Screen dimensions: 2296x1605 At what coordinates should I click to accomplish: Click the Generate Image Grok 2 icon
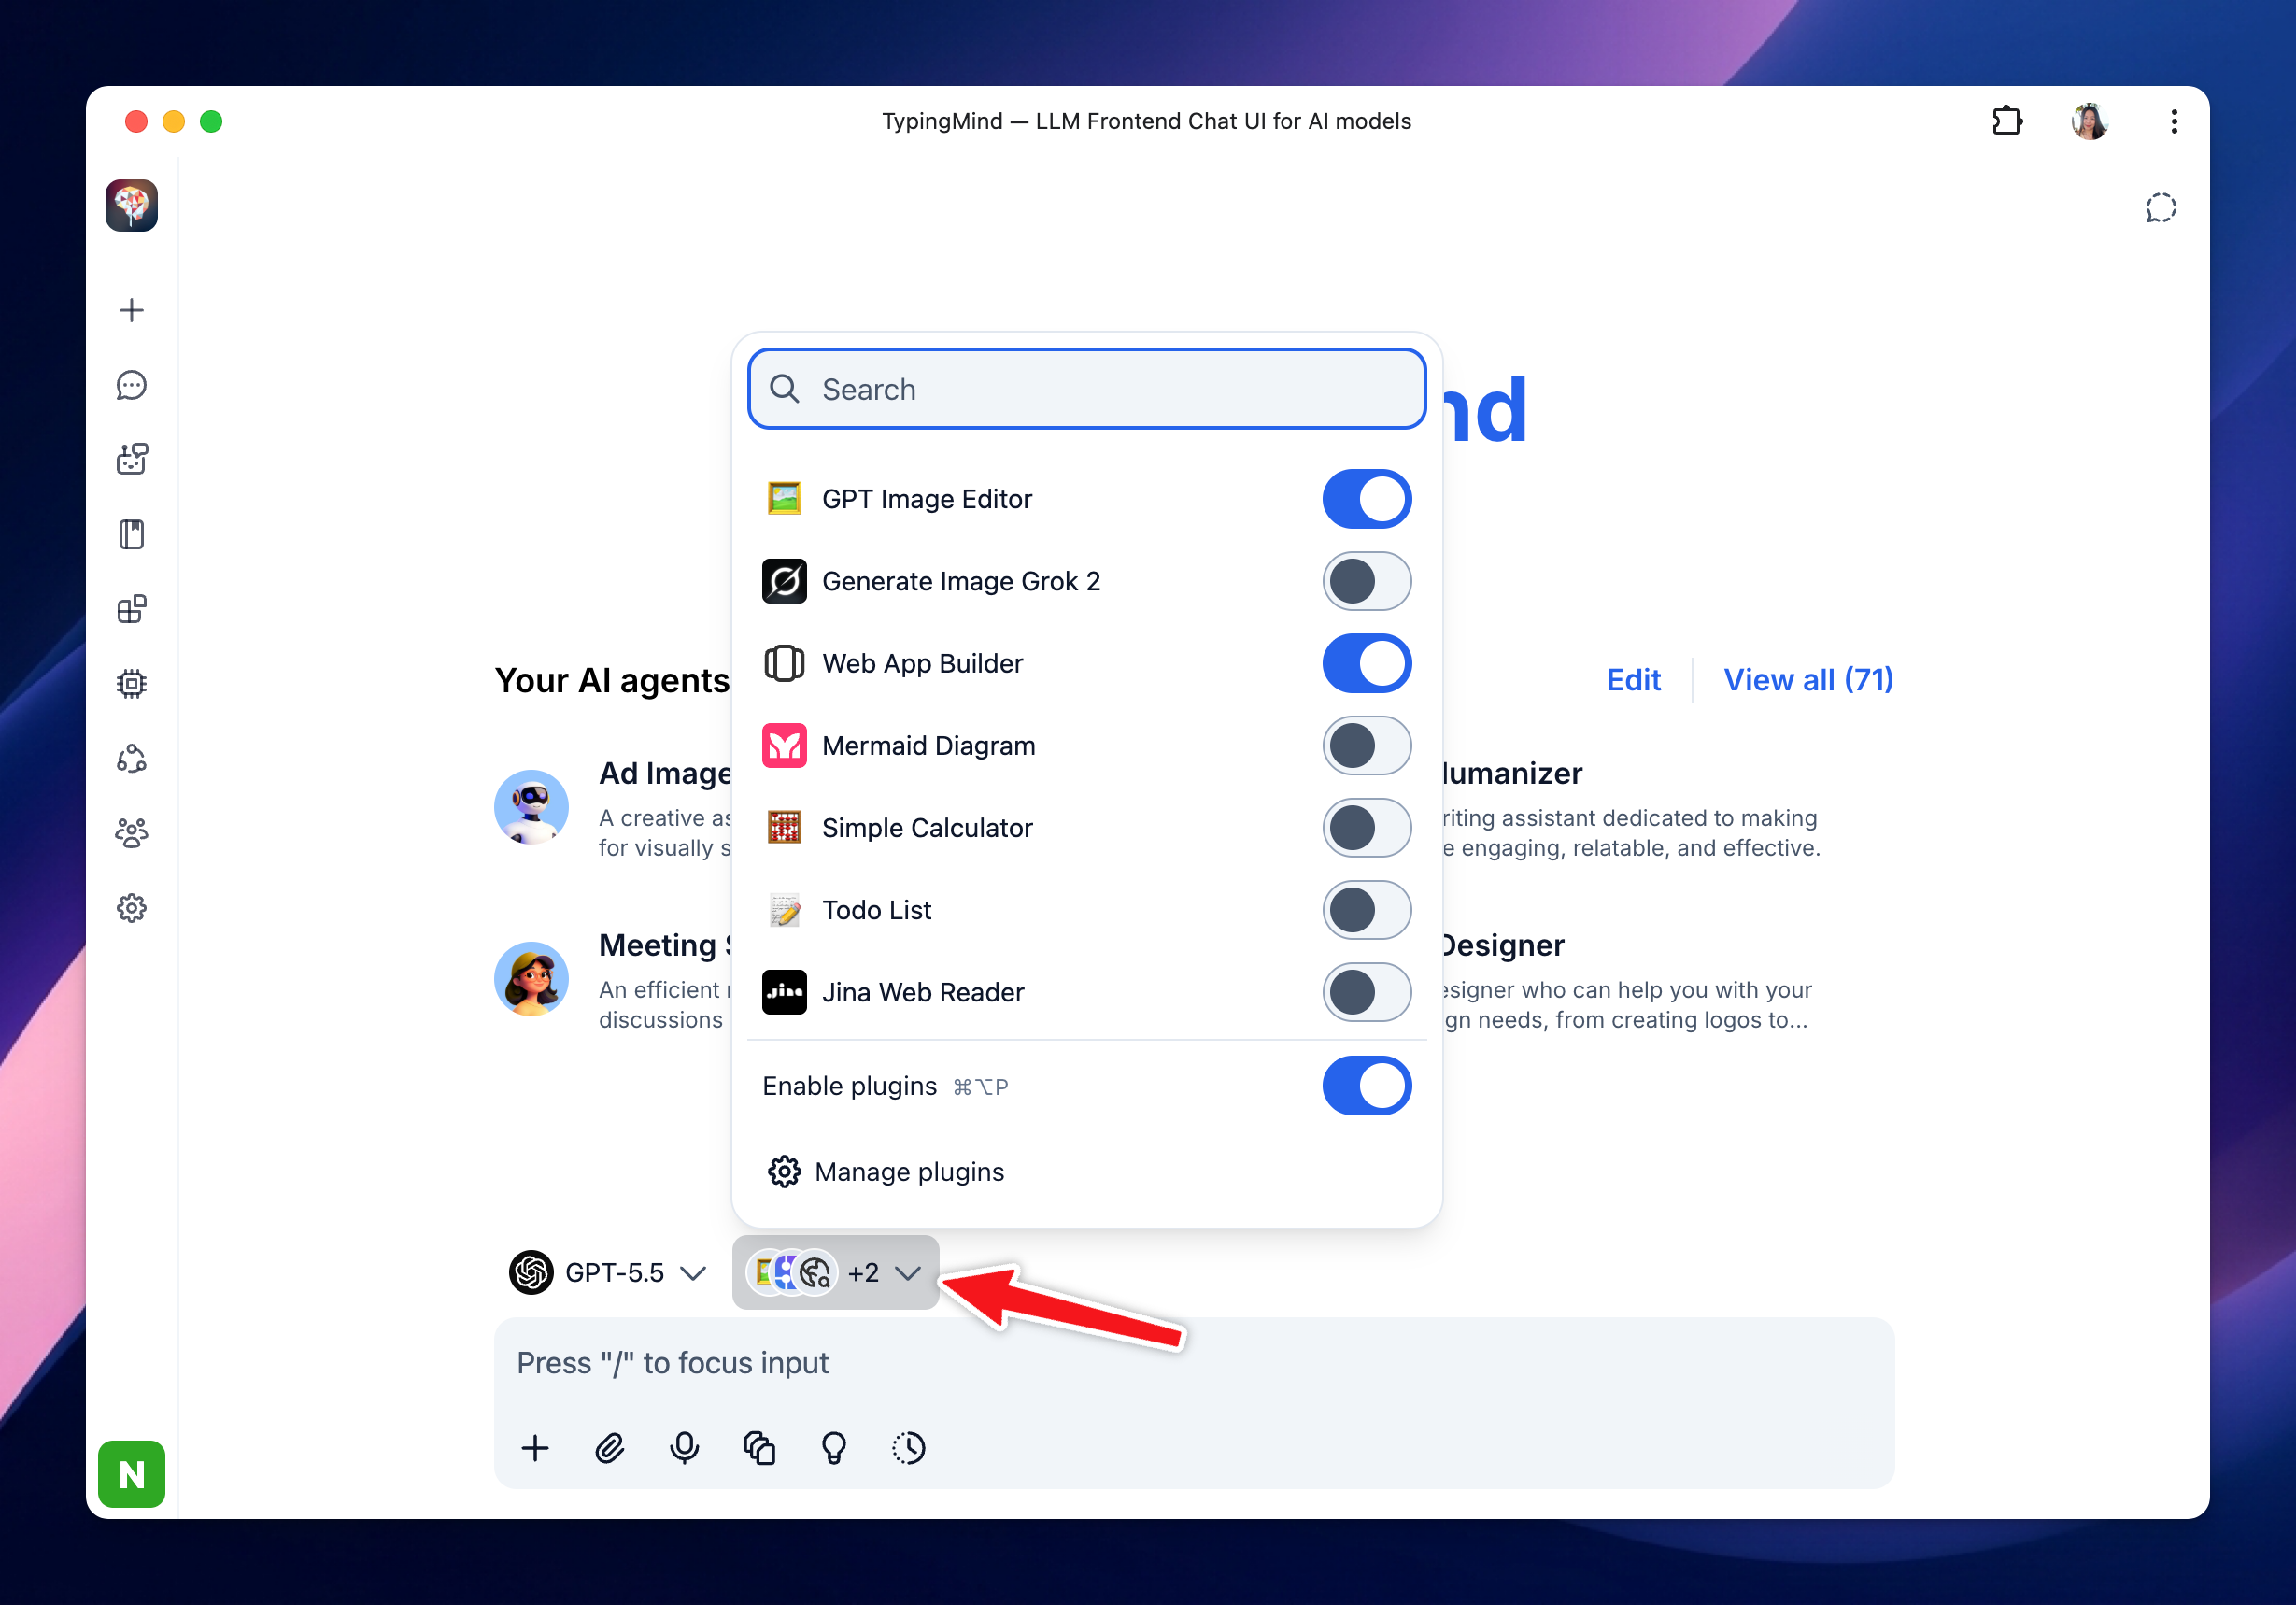click(785, 581)
